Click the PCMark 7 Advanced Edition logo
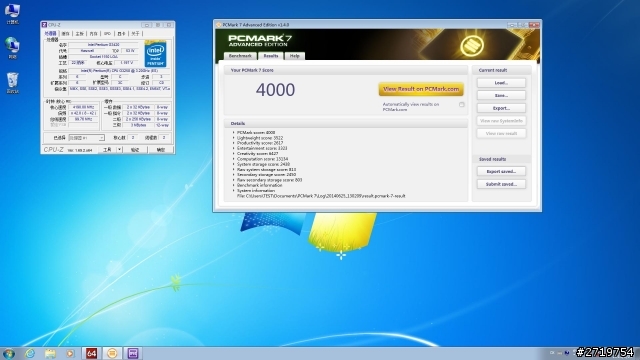The height and width of the screenshot is (360, 640). pyautogui.click(x=260, y=41)
